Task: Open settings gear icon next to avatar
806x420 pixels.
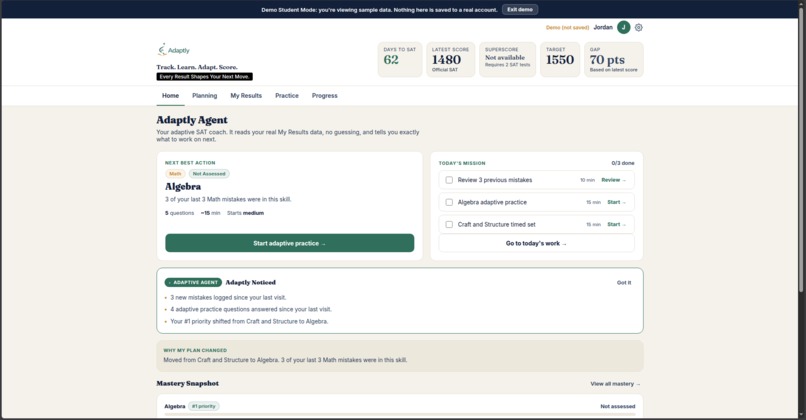Action: click(638, 27)
